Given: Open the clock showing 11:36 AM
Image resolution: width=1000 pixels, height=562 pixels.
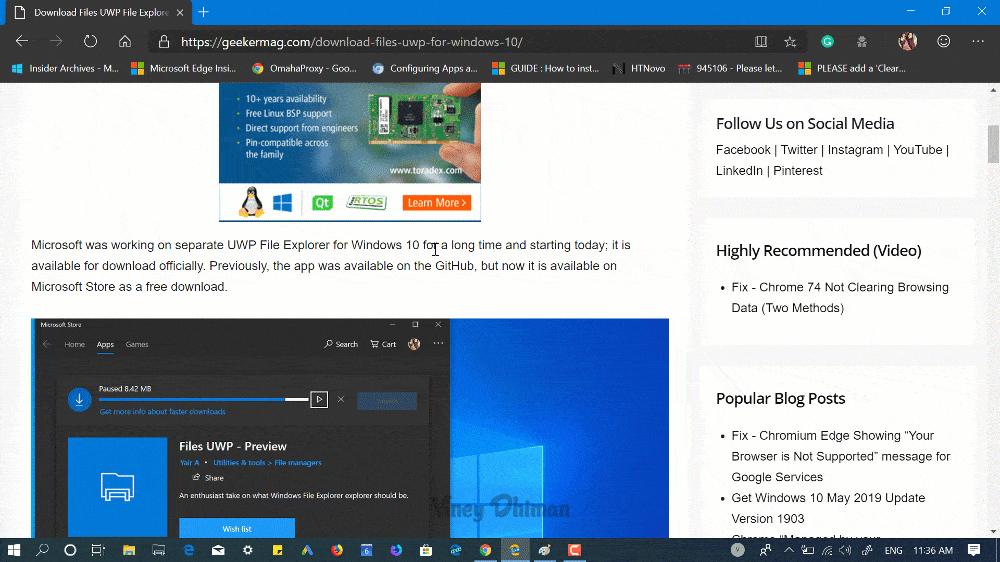Looking at the screenshot, I should point(933,550).
